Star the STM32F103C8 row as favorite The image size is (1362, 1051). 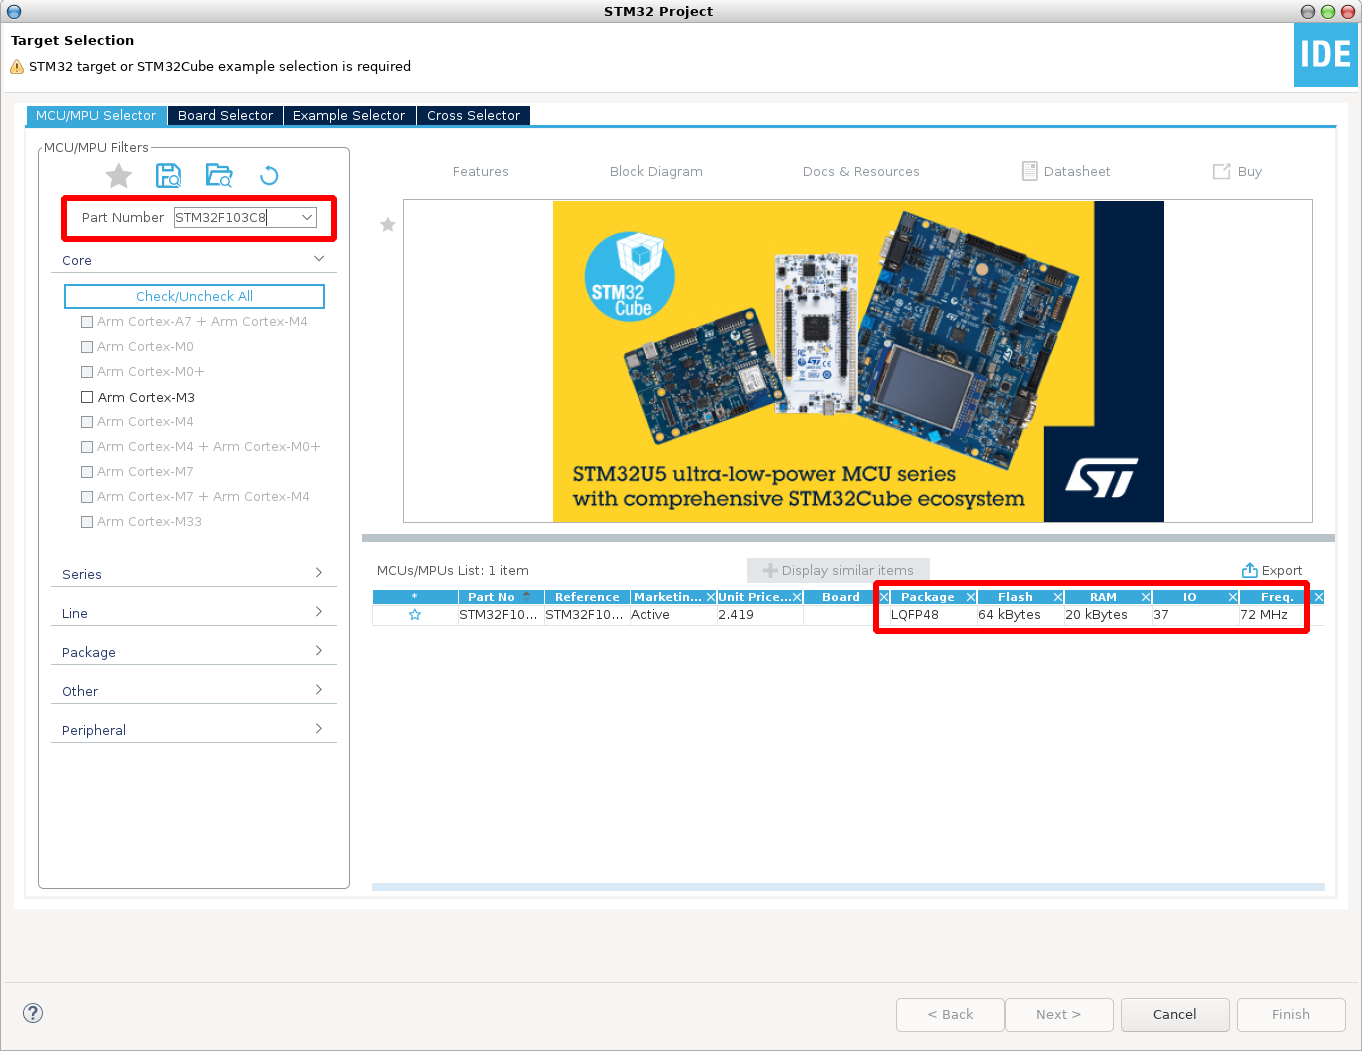pos(415,615)
